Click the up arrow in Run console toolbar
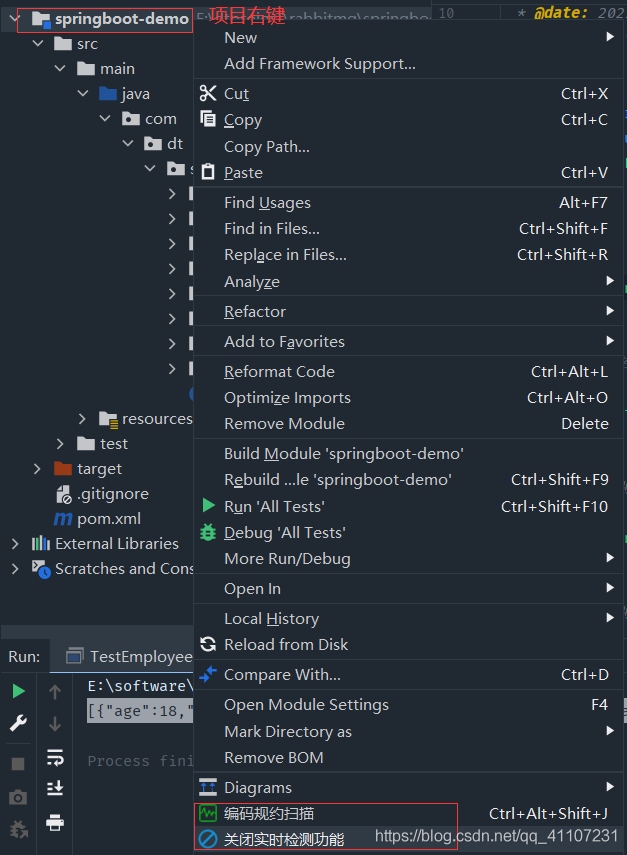 55,691
